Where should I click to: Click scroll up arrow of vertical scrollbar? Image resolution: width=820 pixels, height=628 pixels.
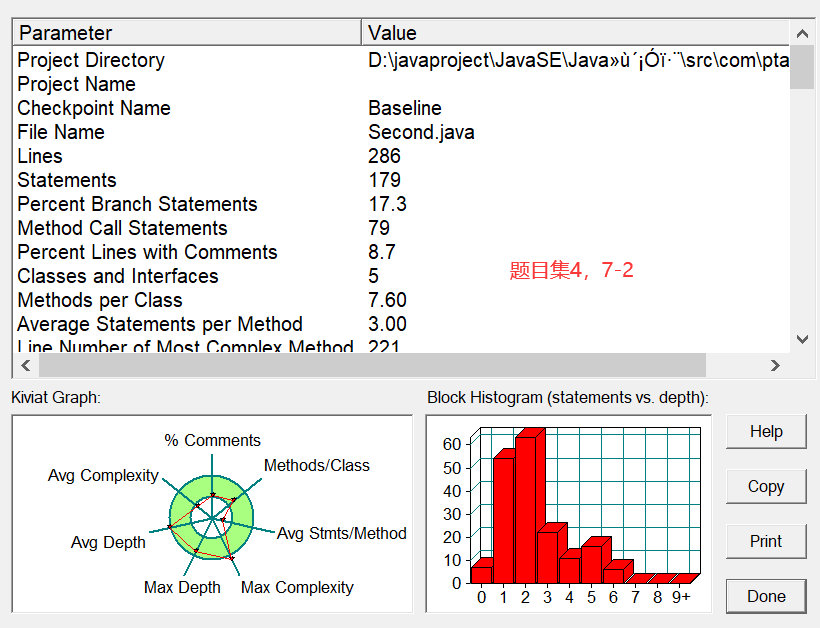pyautogui.click(x=802, y=34)
